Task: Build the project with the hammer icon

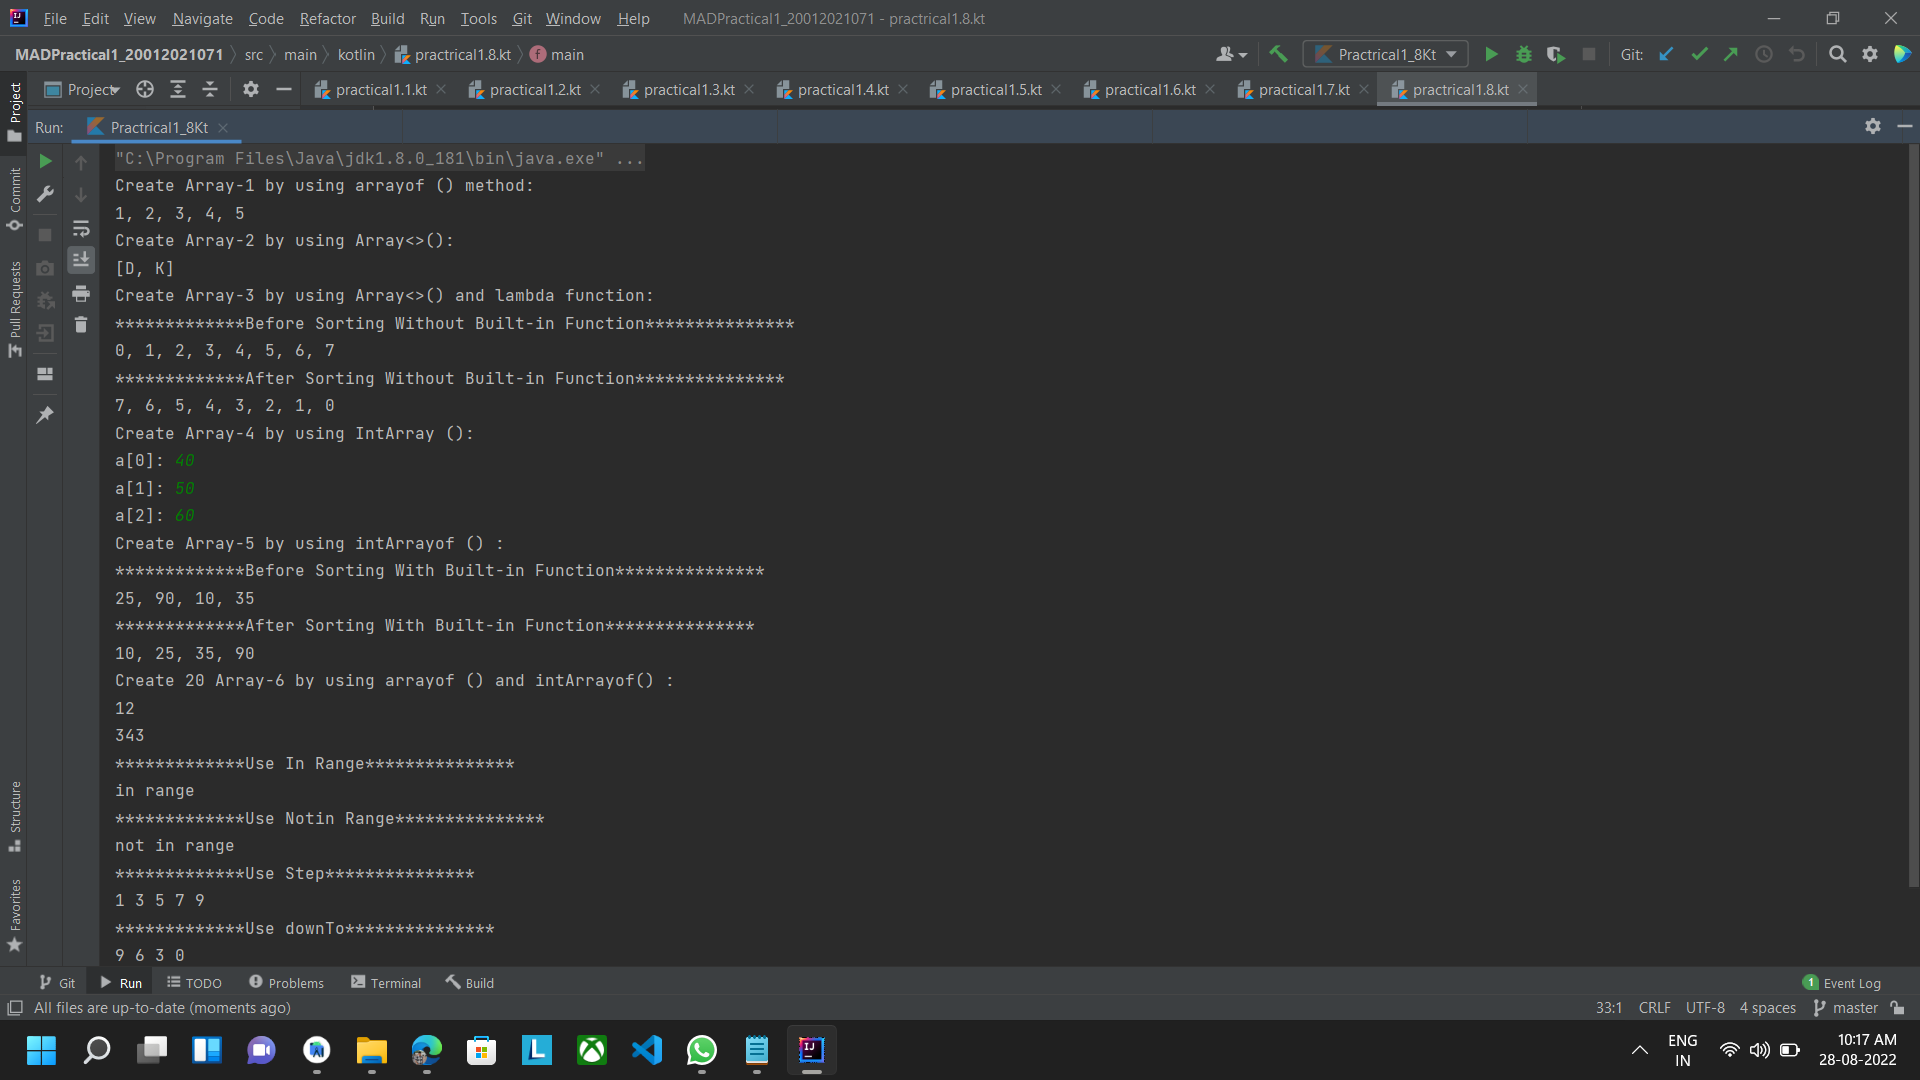Action: coord(1278,54)
